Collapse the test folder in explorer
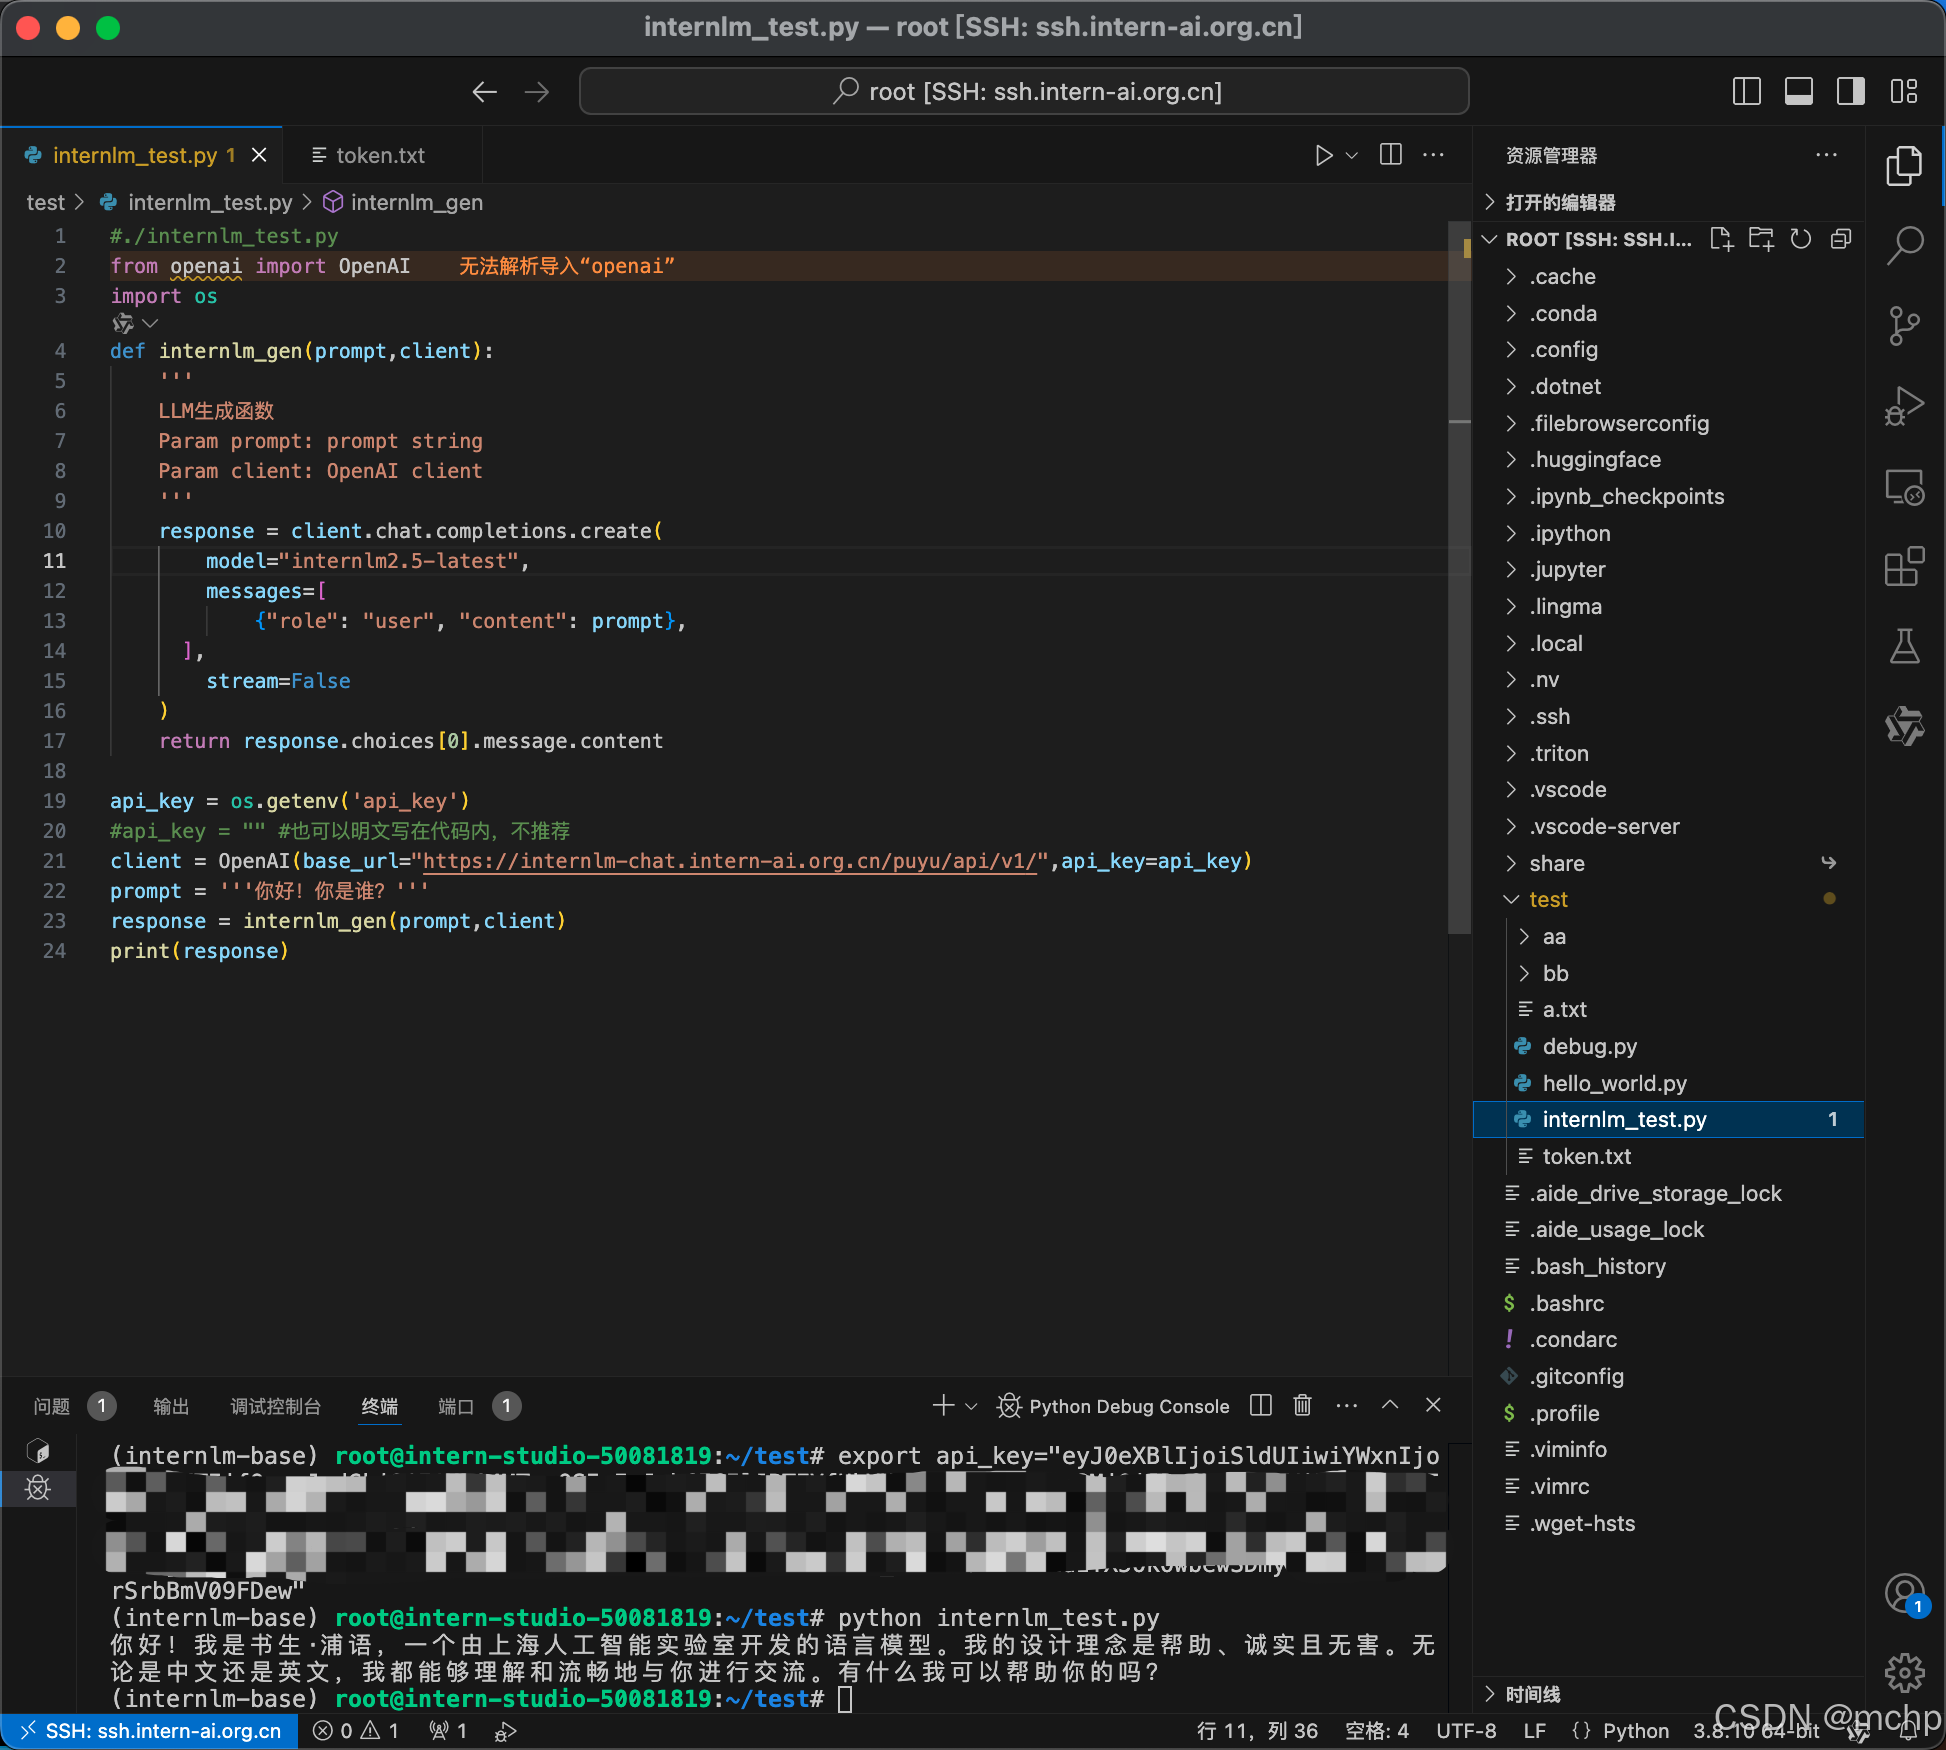 click(1548, 899)
